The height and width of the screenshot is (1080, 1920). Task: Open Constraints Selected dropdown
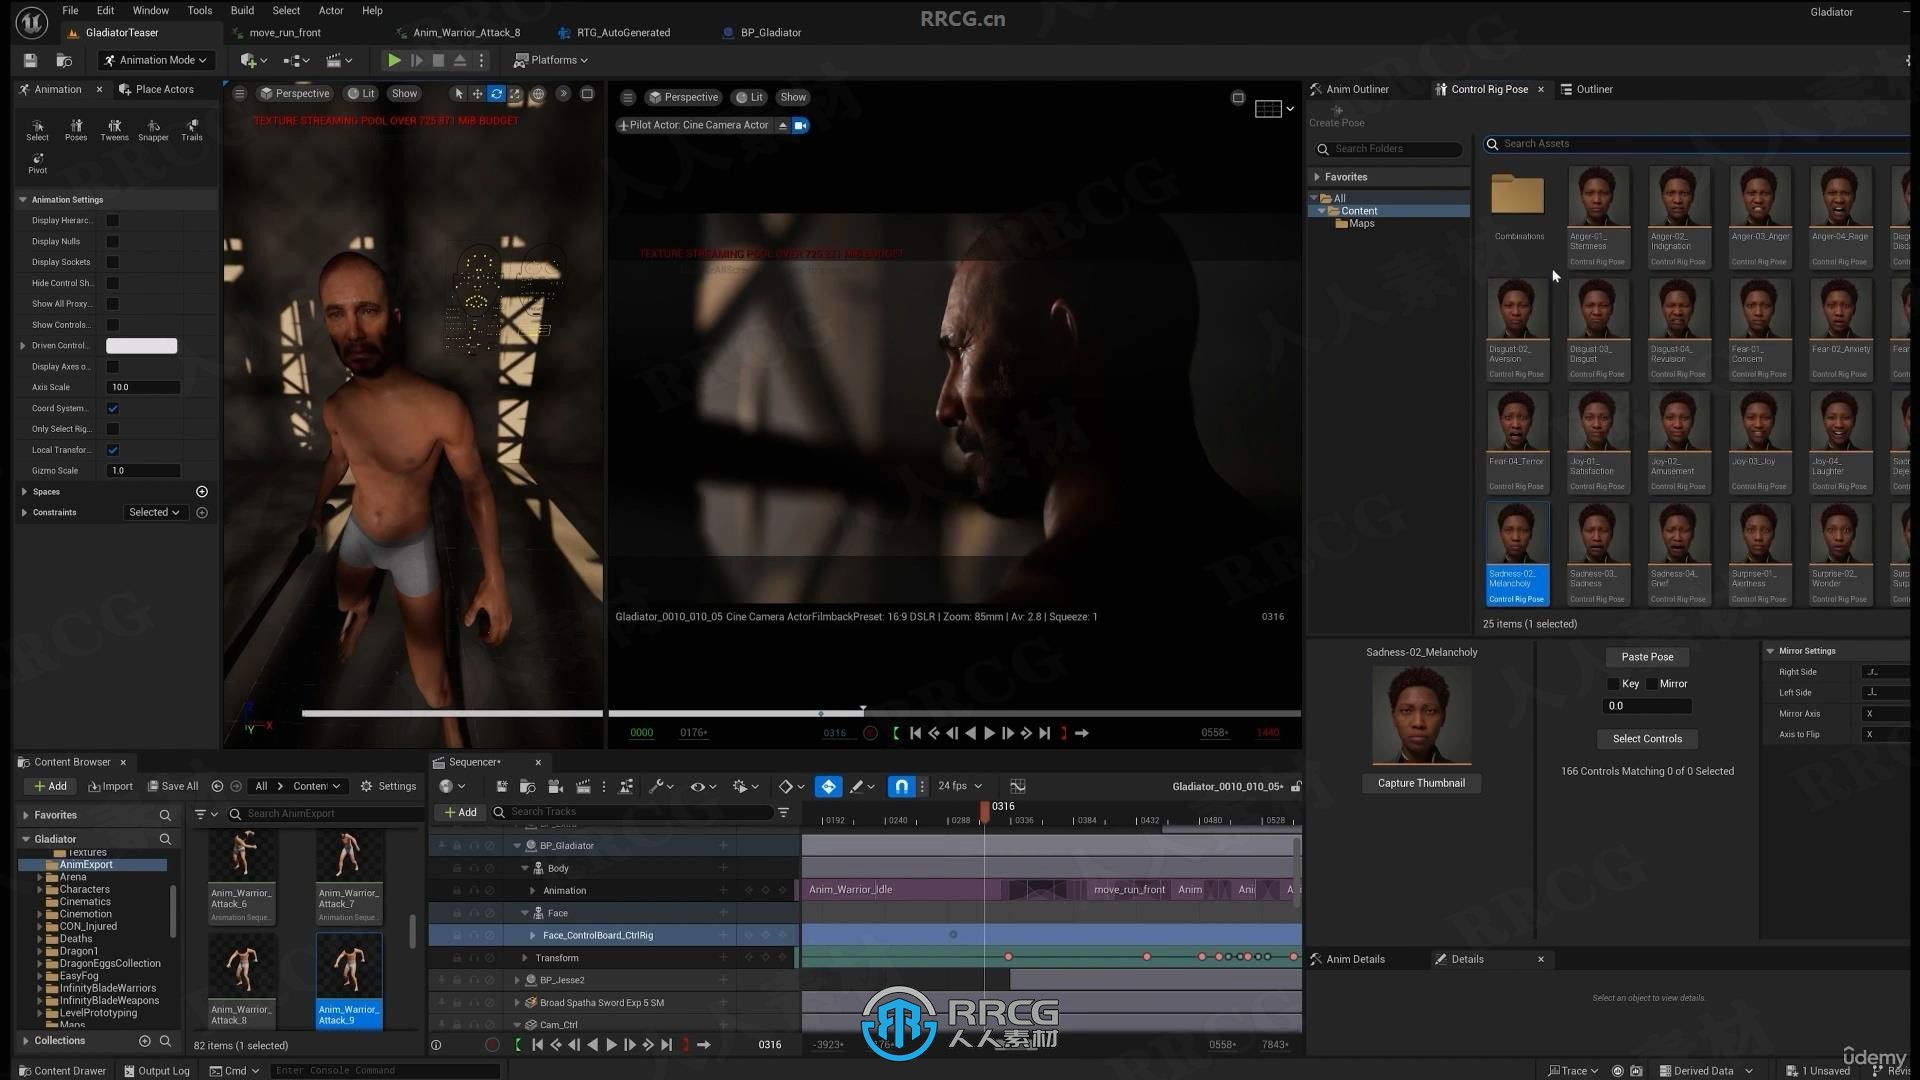[x=154, y=513]
